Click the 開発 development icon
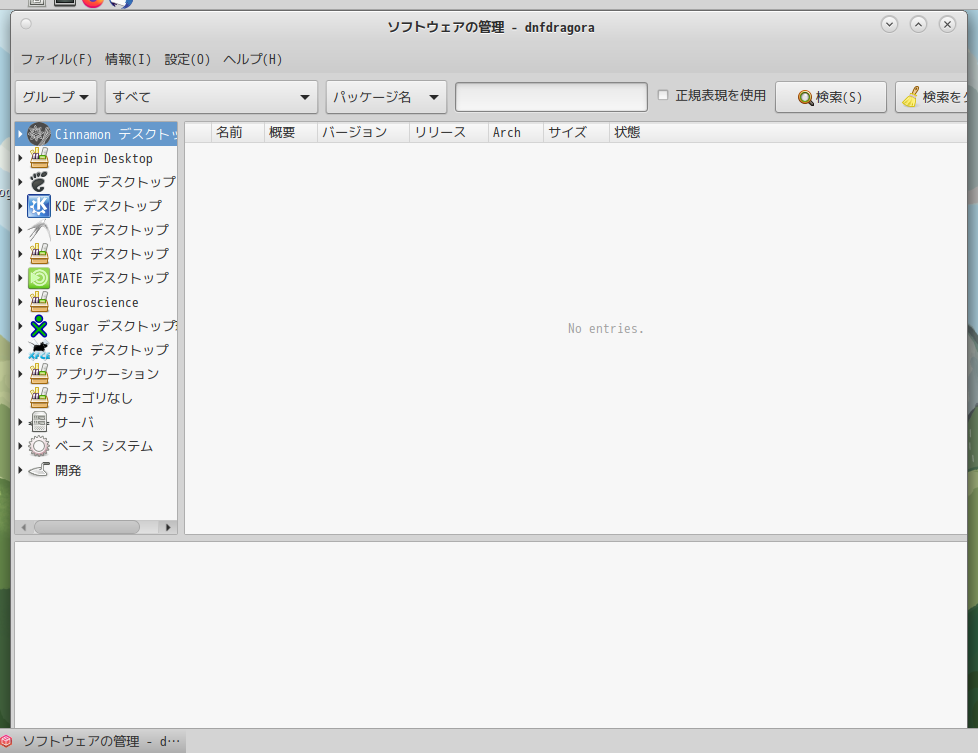The image size is (978, 753). (39, 470)
